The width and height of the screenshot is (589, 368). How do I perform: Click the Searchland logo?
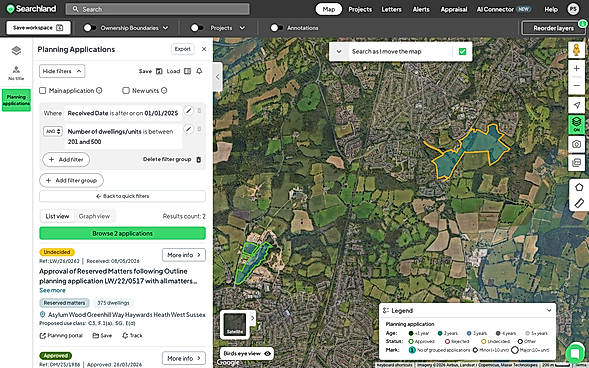coord(32,9)
